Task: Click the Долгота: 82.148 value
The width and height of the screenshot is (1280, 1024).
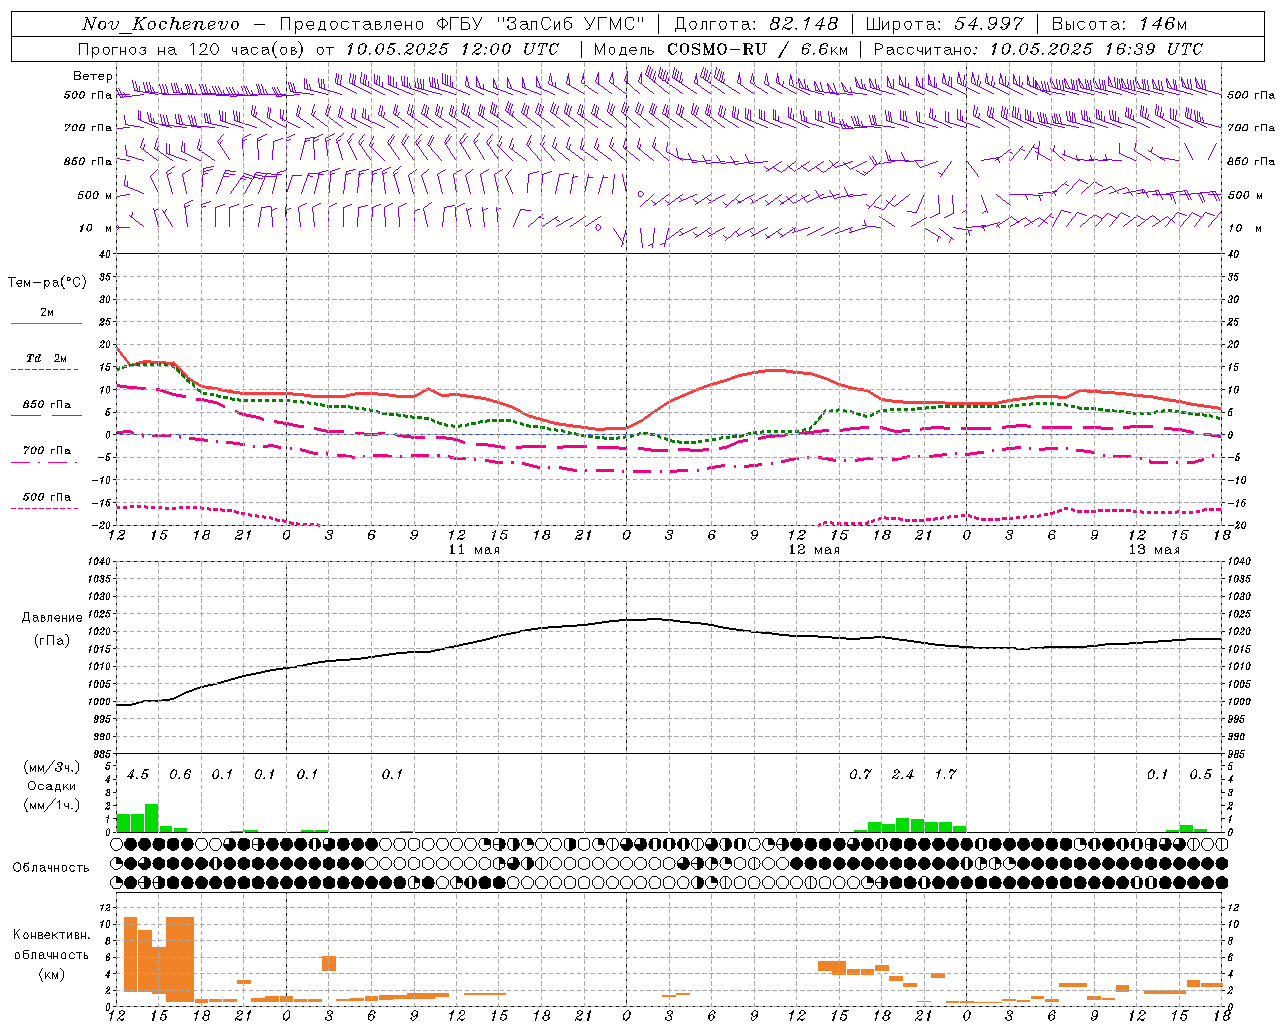Action: click(x=756, y=24)
